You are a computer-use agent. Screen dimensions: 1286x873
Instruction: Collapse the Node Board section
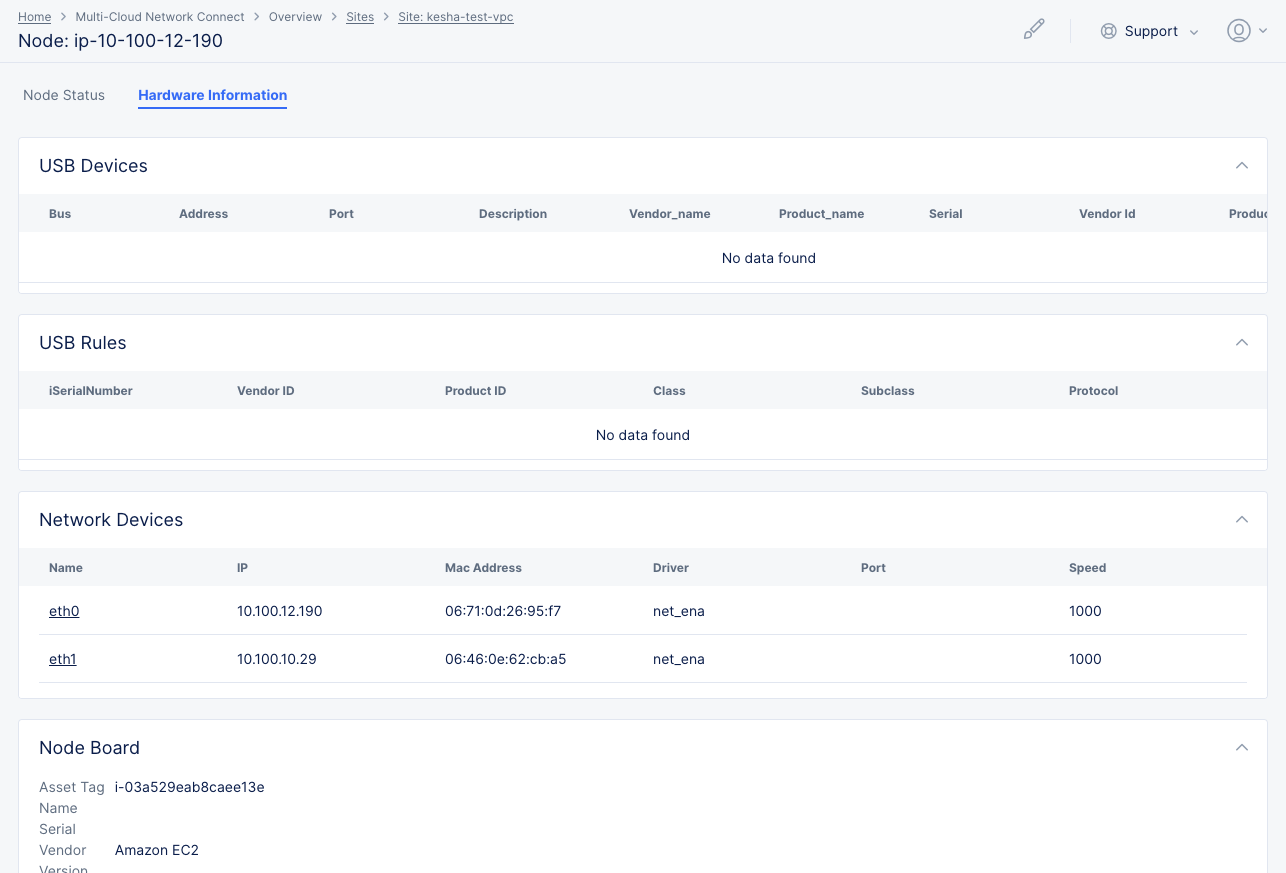coord(1241,747)
